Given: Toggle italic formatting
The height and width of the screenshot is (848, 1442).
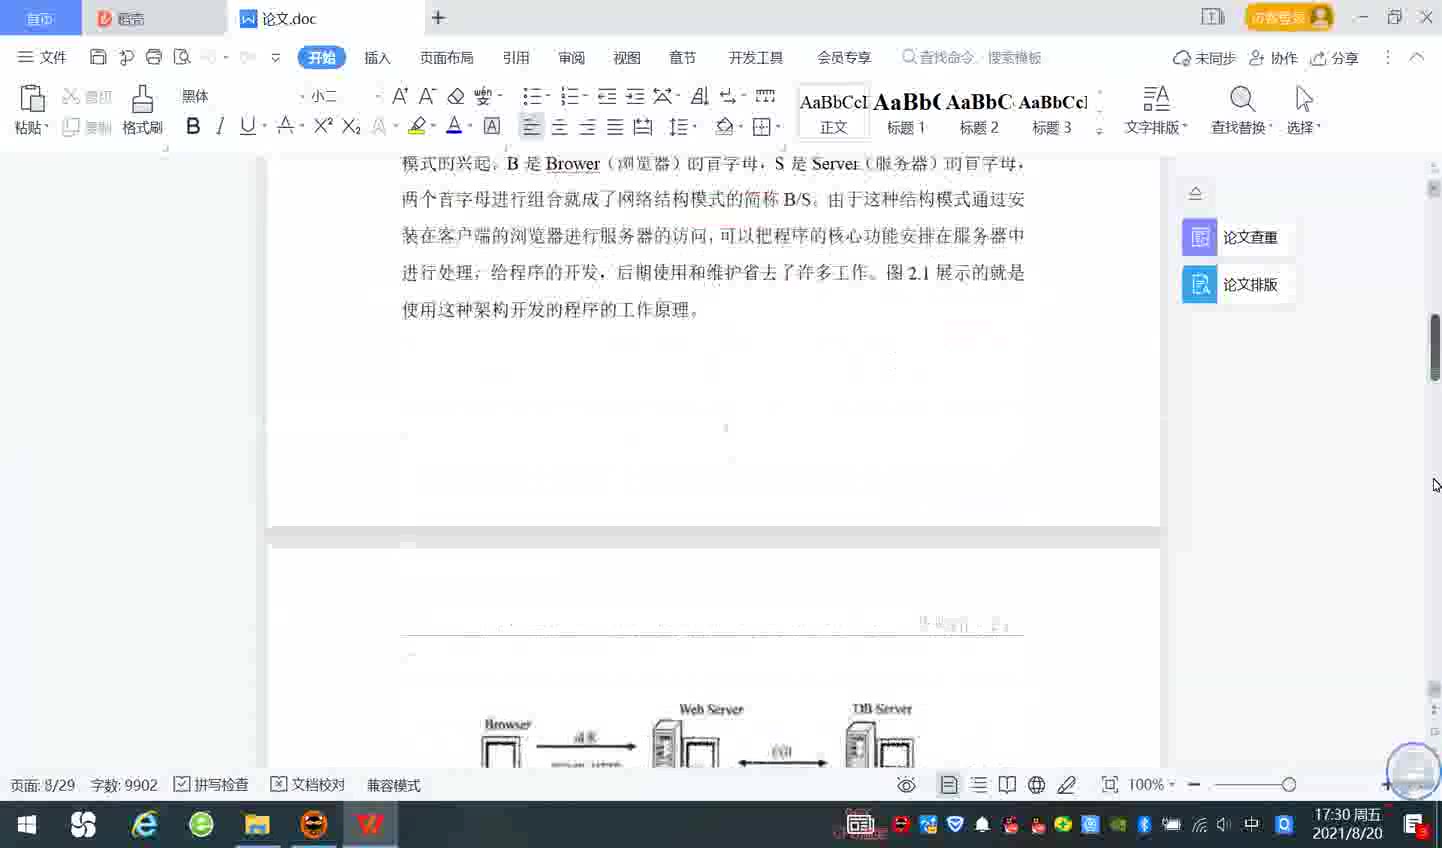Looking at the screenshot, I should click(220, 126).
